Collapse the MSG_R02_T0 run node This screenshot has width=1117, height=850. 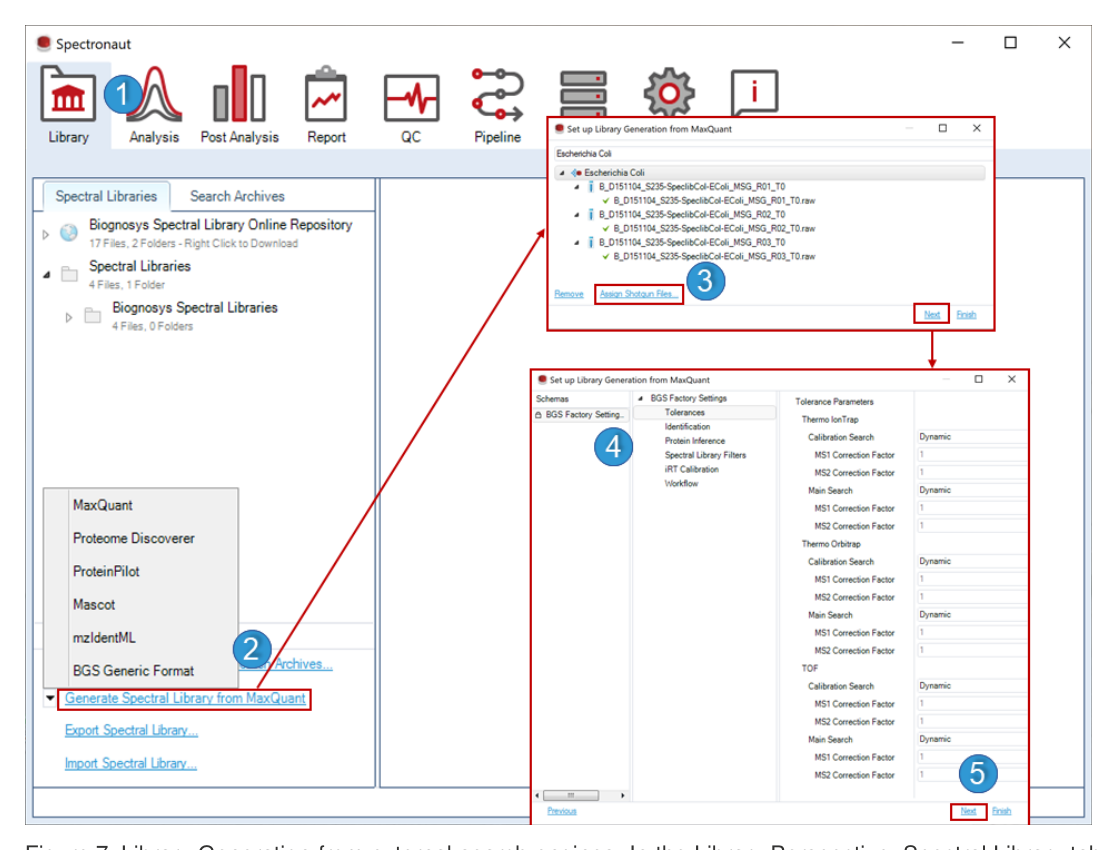576,215
